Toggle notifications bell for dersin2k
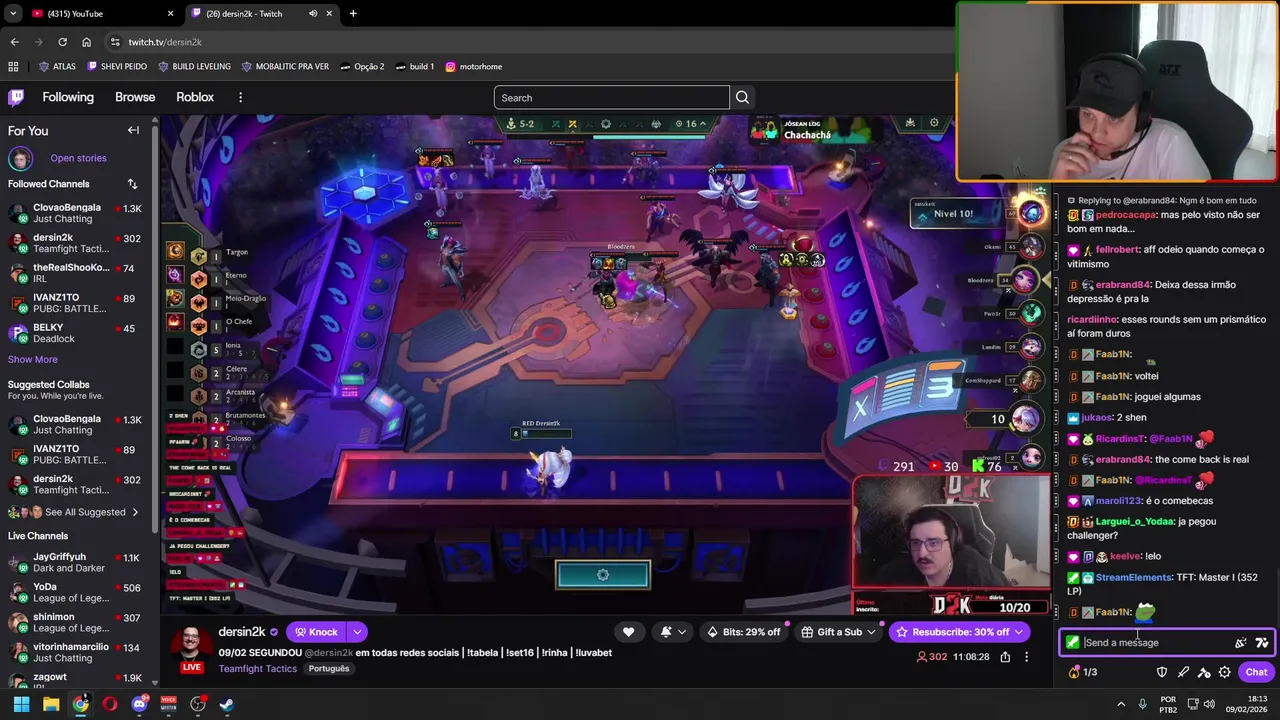Image resolution: width=1280 pixels, height=720 pixels. point(666,632)
